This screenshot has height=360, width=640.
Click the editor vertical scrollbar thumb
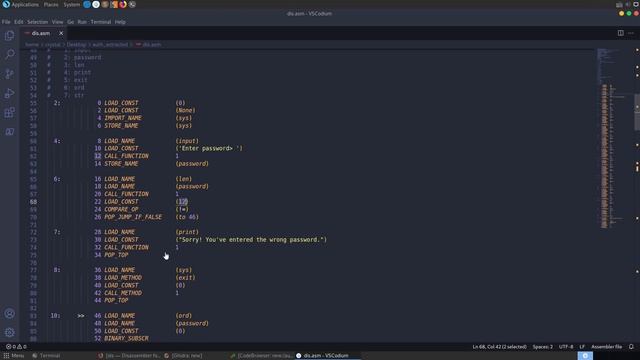click(x=637, y=112)
